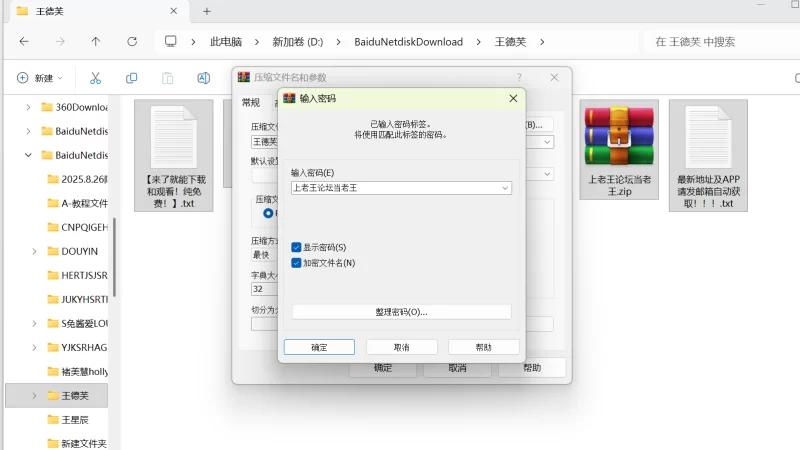The width and height of the screenshot is (800, 450).
Task: Open the A-教程文件 folder in tree
Action: 77,203
